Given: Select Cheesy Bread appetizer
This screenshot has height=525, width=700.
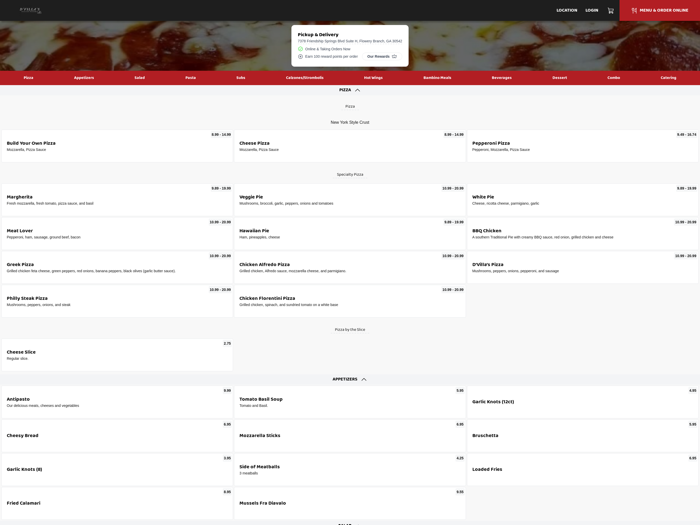Looking at the screenshot, I should (x=117, y=436).
